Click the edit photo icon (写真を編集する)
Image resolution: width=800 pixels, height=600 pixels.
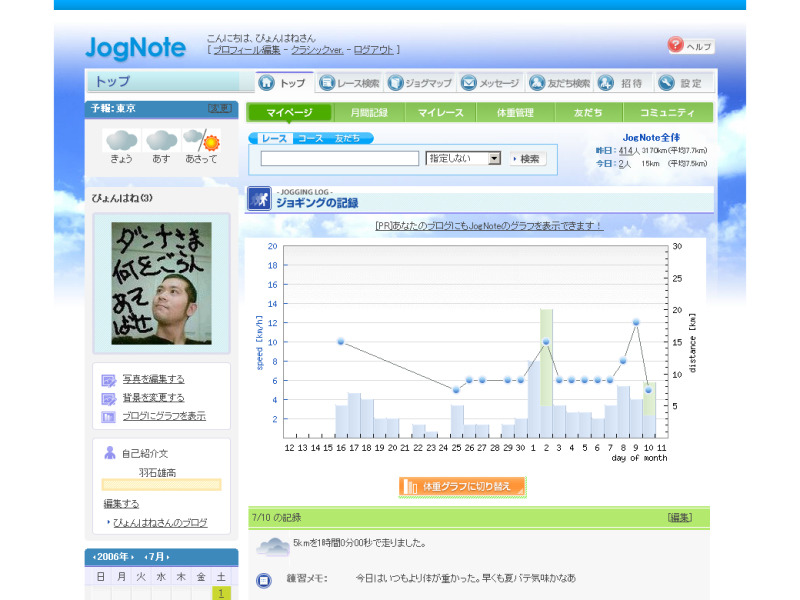click(109, 380)
